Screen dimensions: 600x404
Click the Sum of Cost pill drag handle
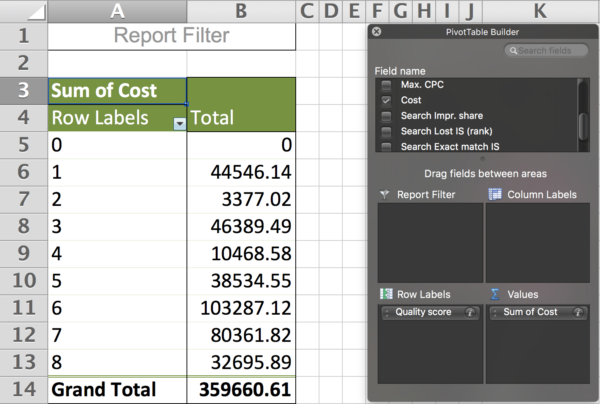click(x=495, y=313)
